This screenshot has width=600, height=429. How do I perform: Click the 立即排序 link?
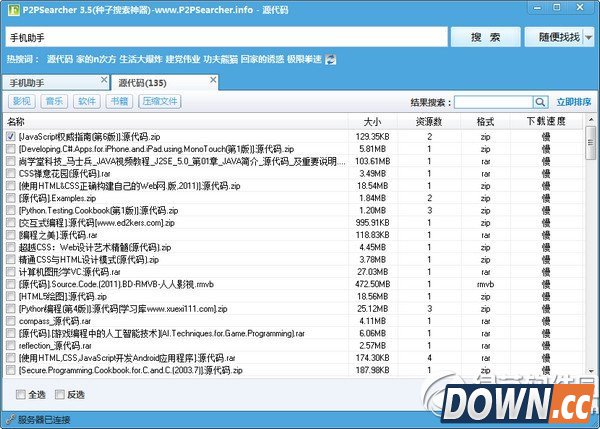point(574,102)
